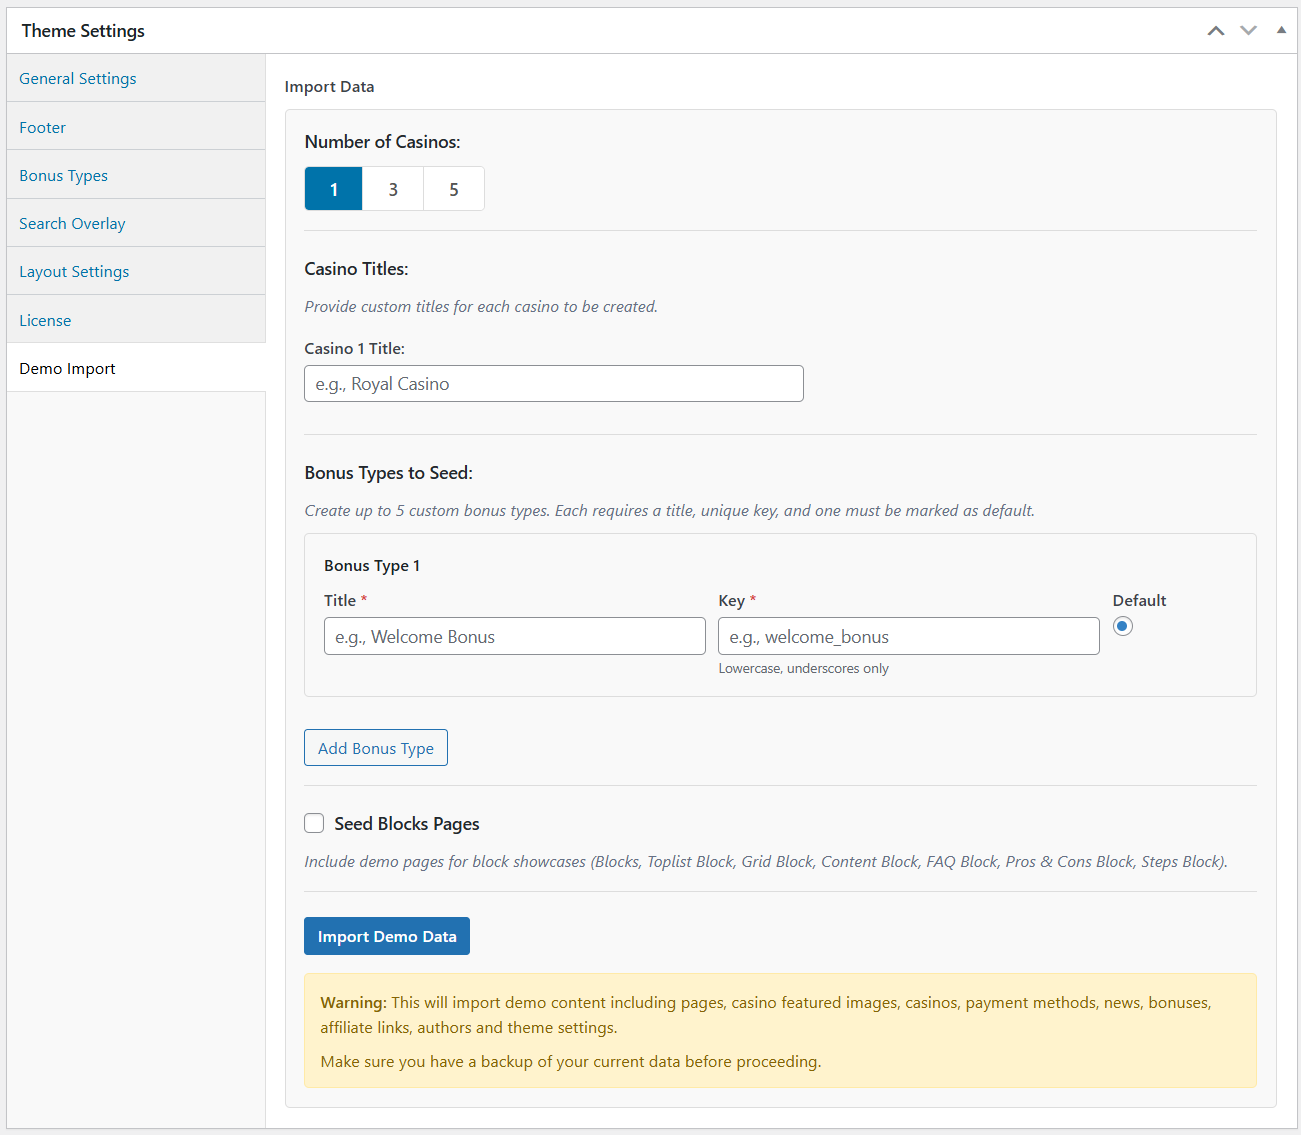Open the General Settings tab

[x=78, y=78]
